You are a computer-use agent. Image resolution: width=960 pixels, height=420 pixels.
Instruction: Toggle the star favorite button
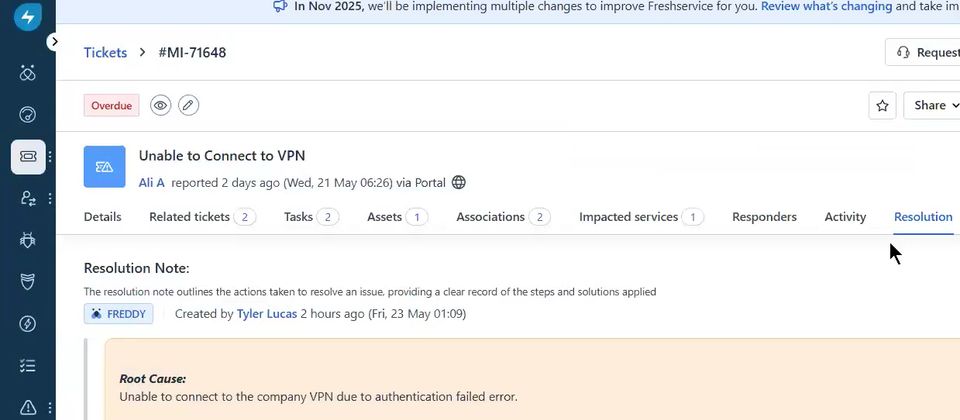(x=882, y=105)
